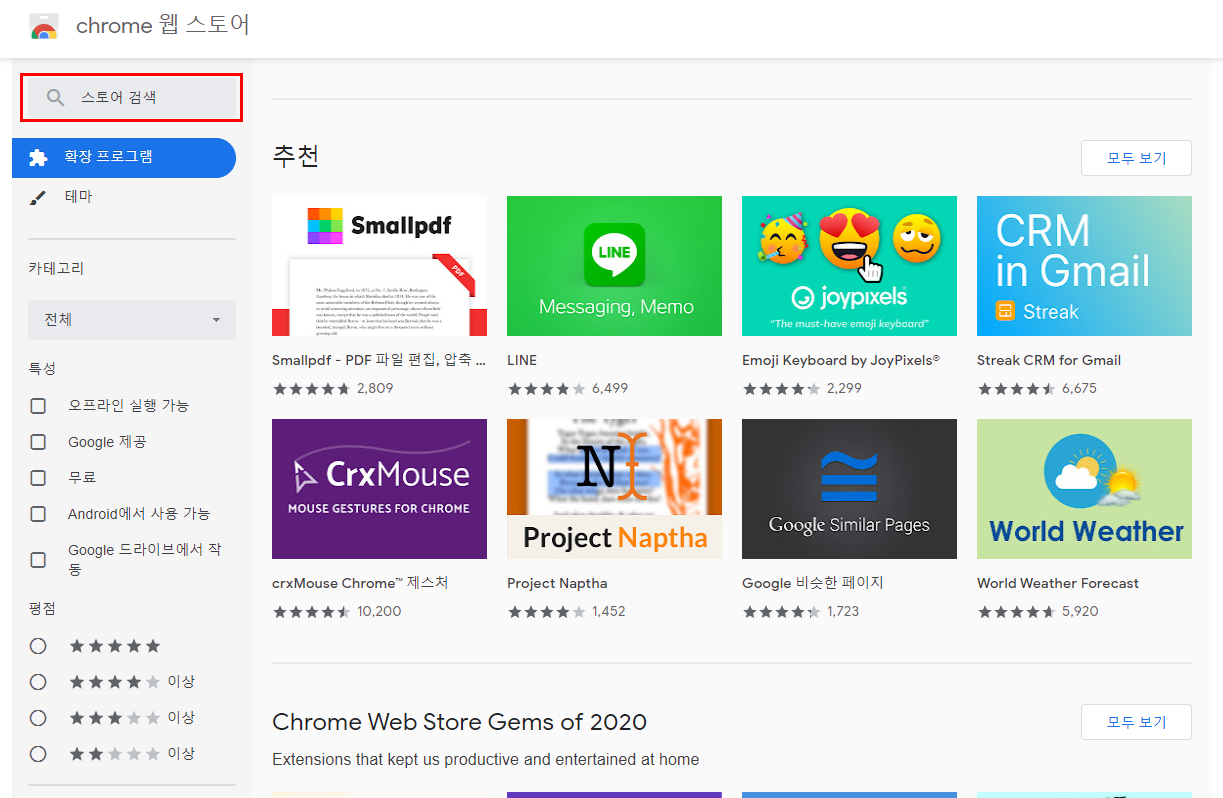Click the puzzle piece extensions icon
The height and width of the screenshot is (798, 1223).
click(x=38, y=158)
